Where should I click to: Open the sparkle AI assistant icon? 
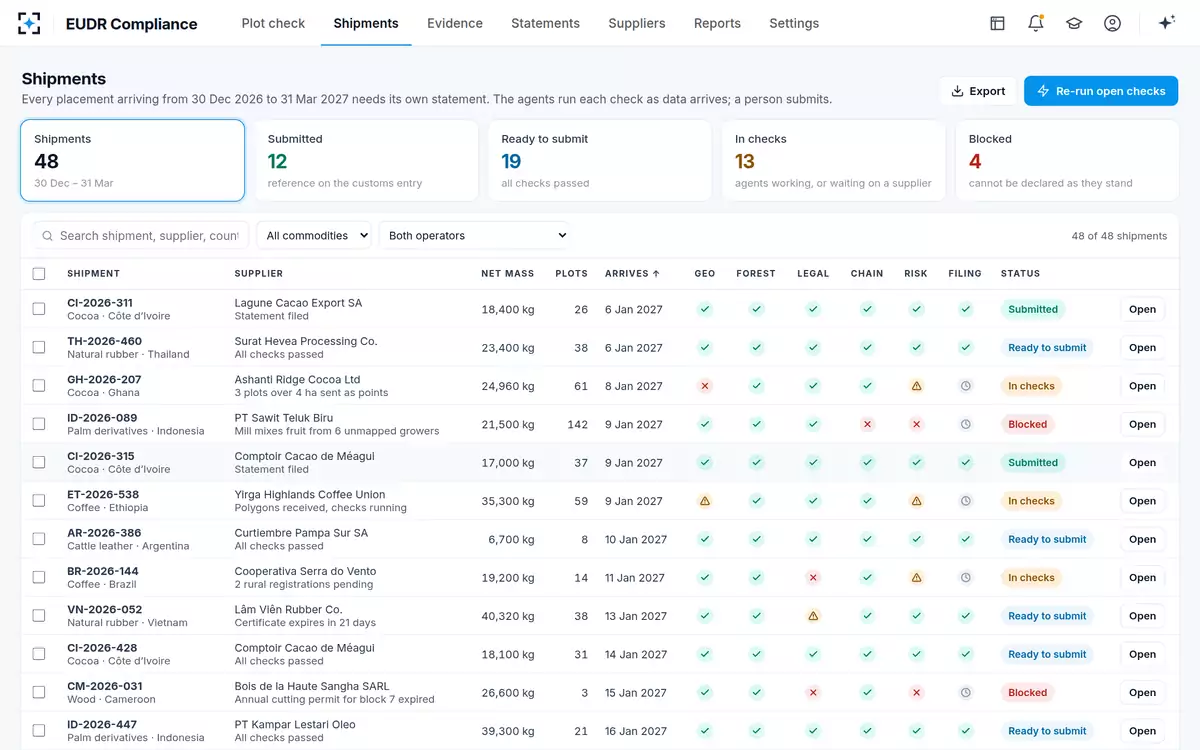[1166, 23]
